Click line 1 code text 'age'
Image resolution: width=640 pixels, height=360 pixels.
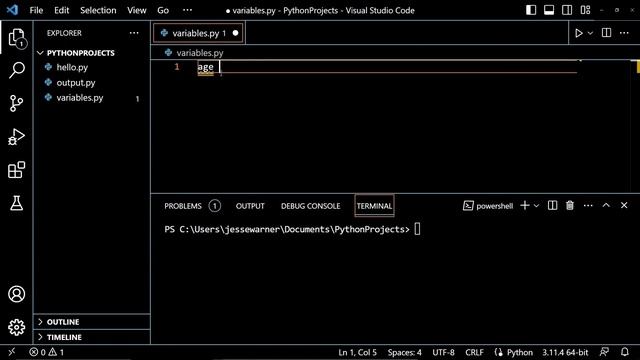click(x=205, y=67)
